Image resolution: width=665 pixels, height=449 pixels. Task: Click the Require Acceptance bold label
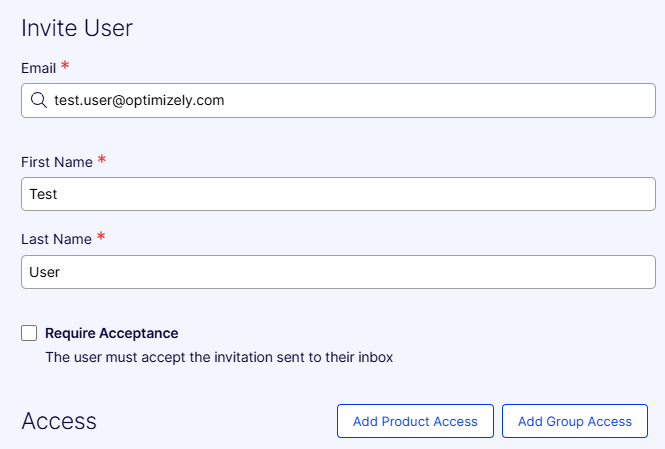coord(112,333)
